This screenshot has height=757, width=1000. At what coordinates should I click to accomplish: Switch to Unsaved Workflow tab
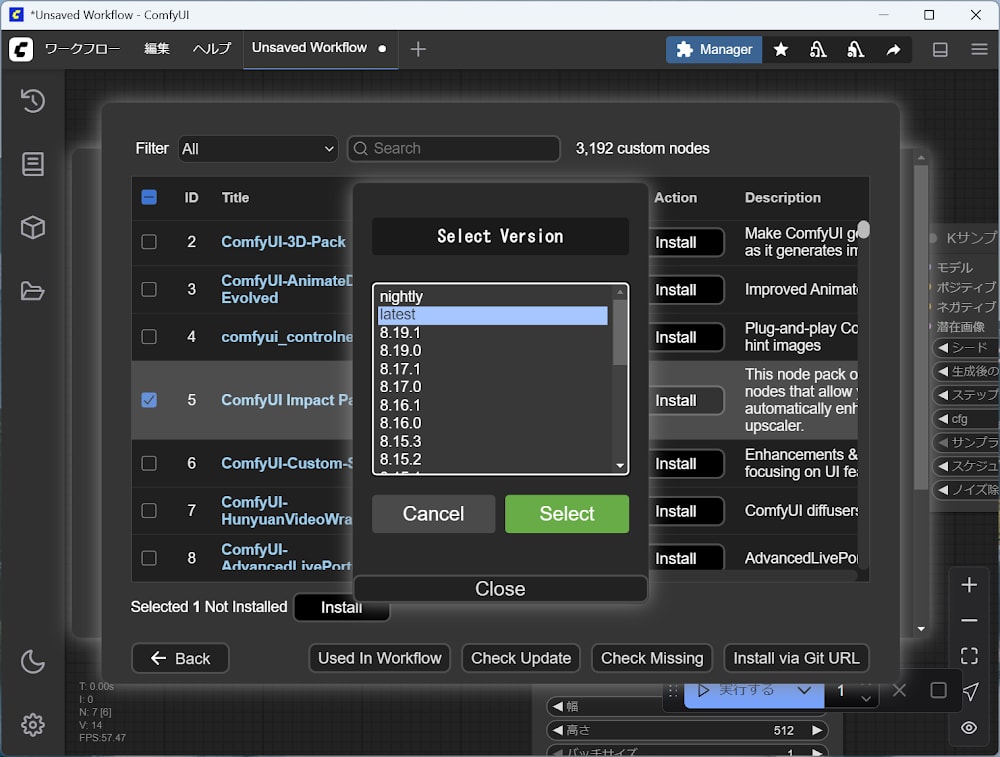(x=309, y=48)
